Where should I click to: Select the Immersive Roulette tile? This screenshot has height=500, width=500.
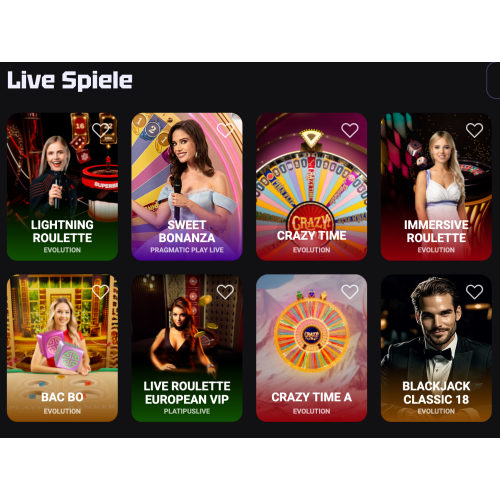436,187
